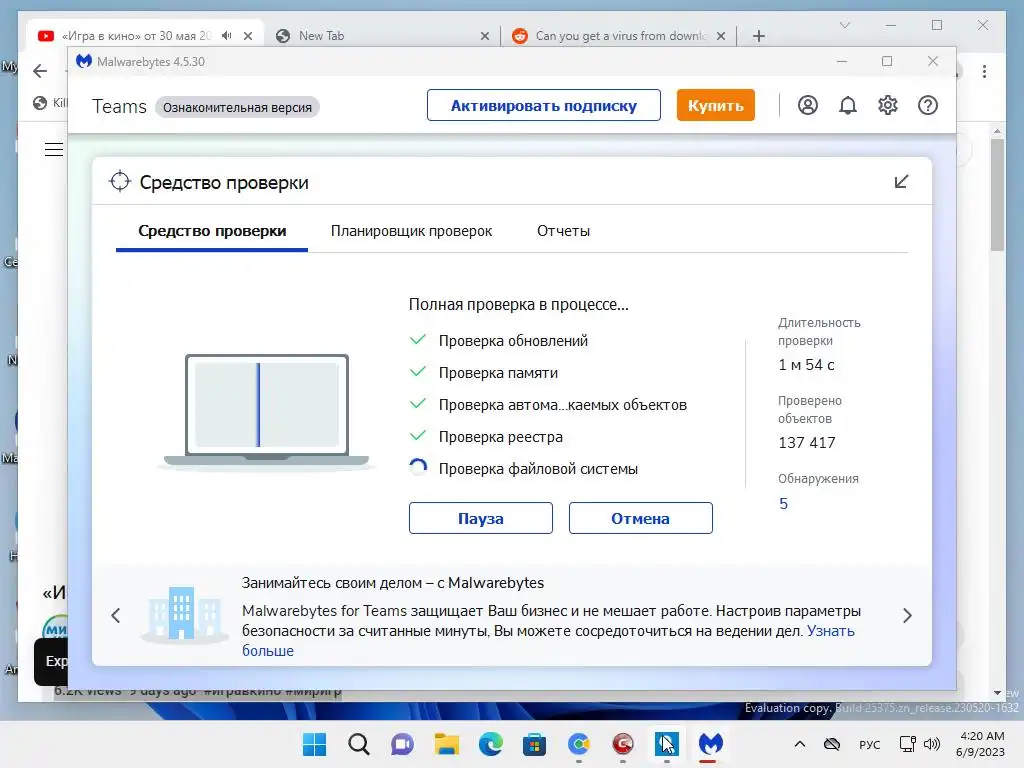The height and width of the screenshot is (768, 1024).
Task: Click the laptop scan illustration
Action: pyautogui.click(x=266, y=411)
